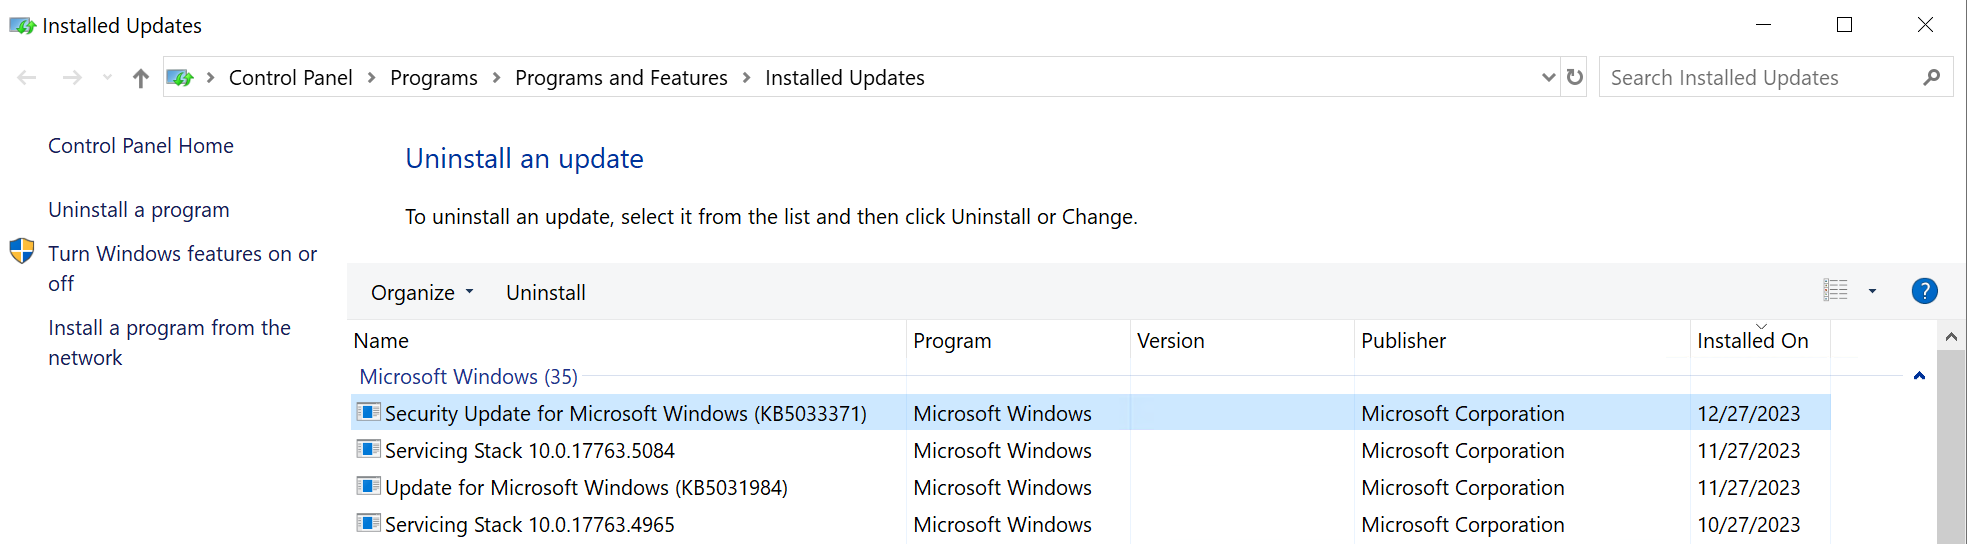Click the search magnifier icon
Screen dimensions: 1981x544
point(1931,77)
